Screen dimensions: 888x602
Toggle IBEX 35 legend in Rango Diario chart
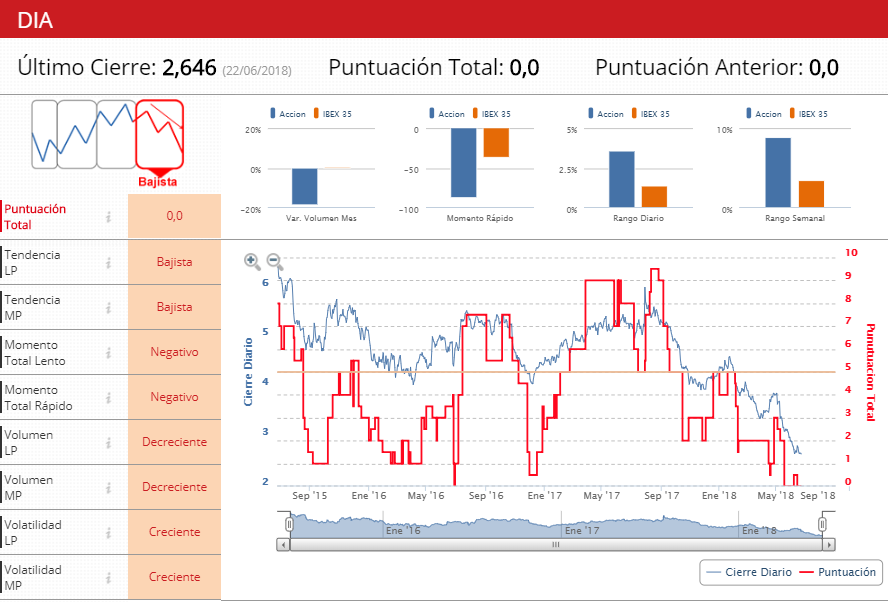pos(651,114)
